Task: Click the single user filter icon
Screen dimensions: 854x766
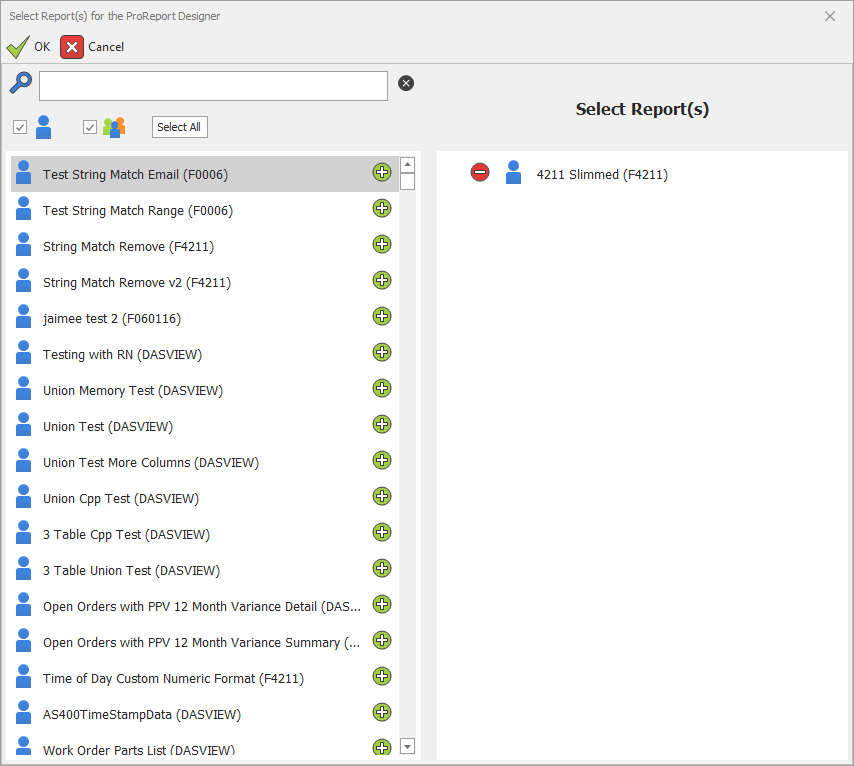Action: 44,127
